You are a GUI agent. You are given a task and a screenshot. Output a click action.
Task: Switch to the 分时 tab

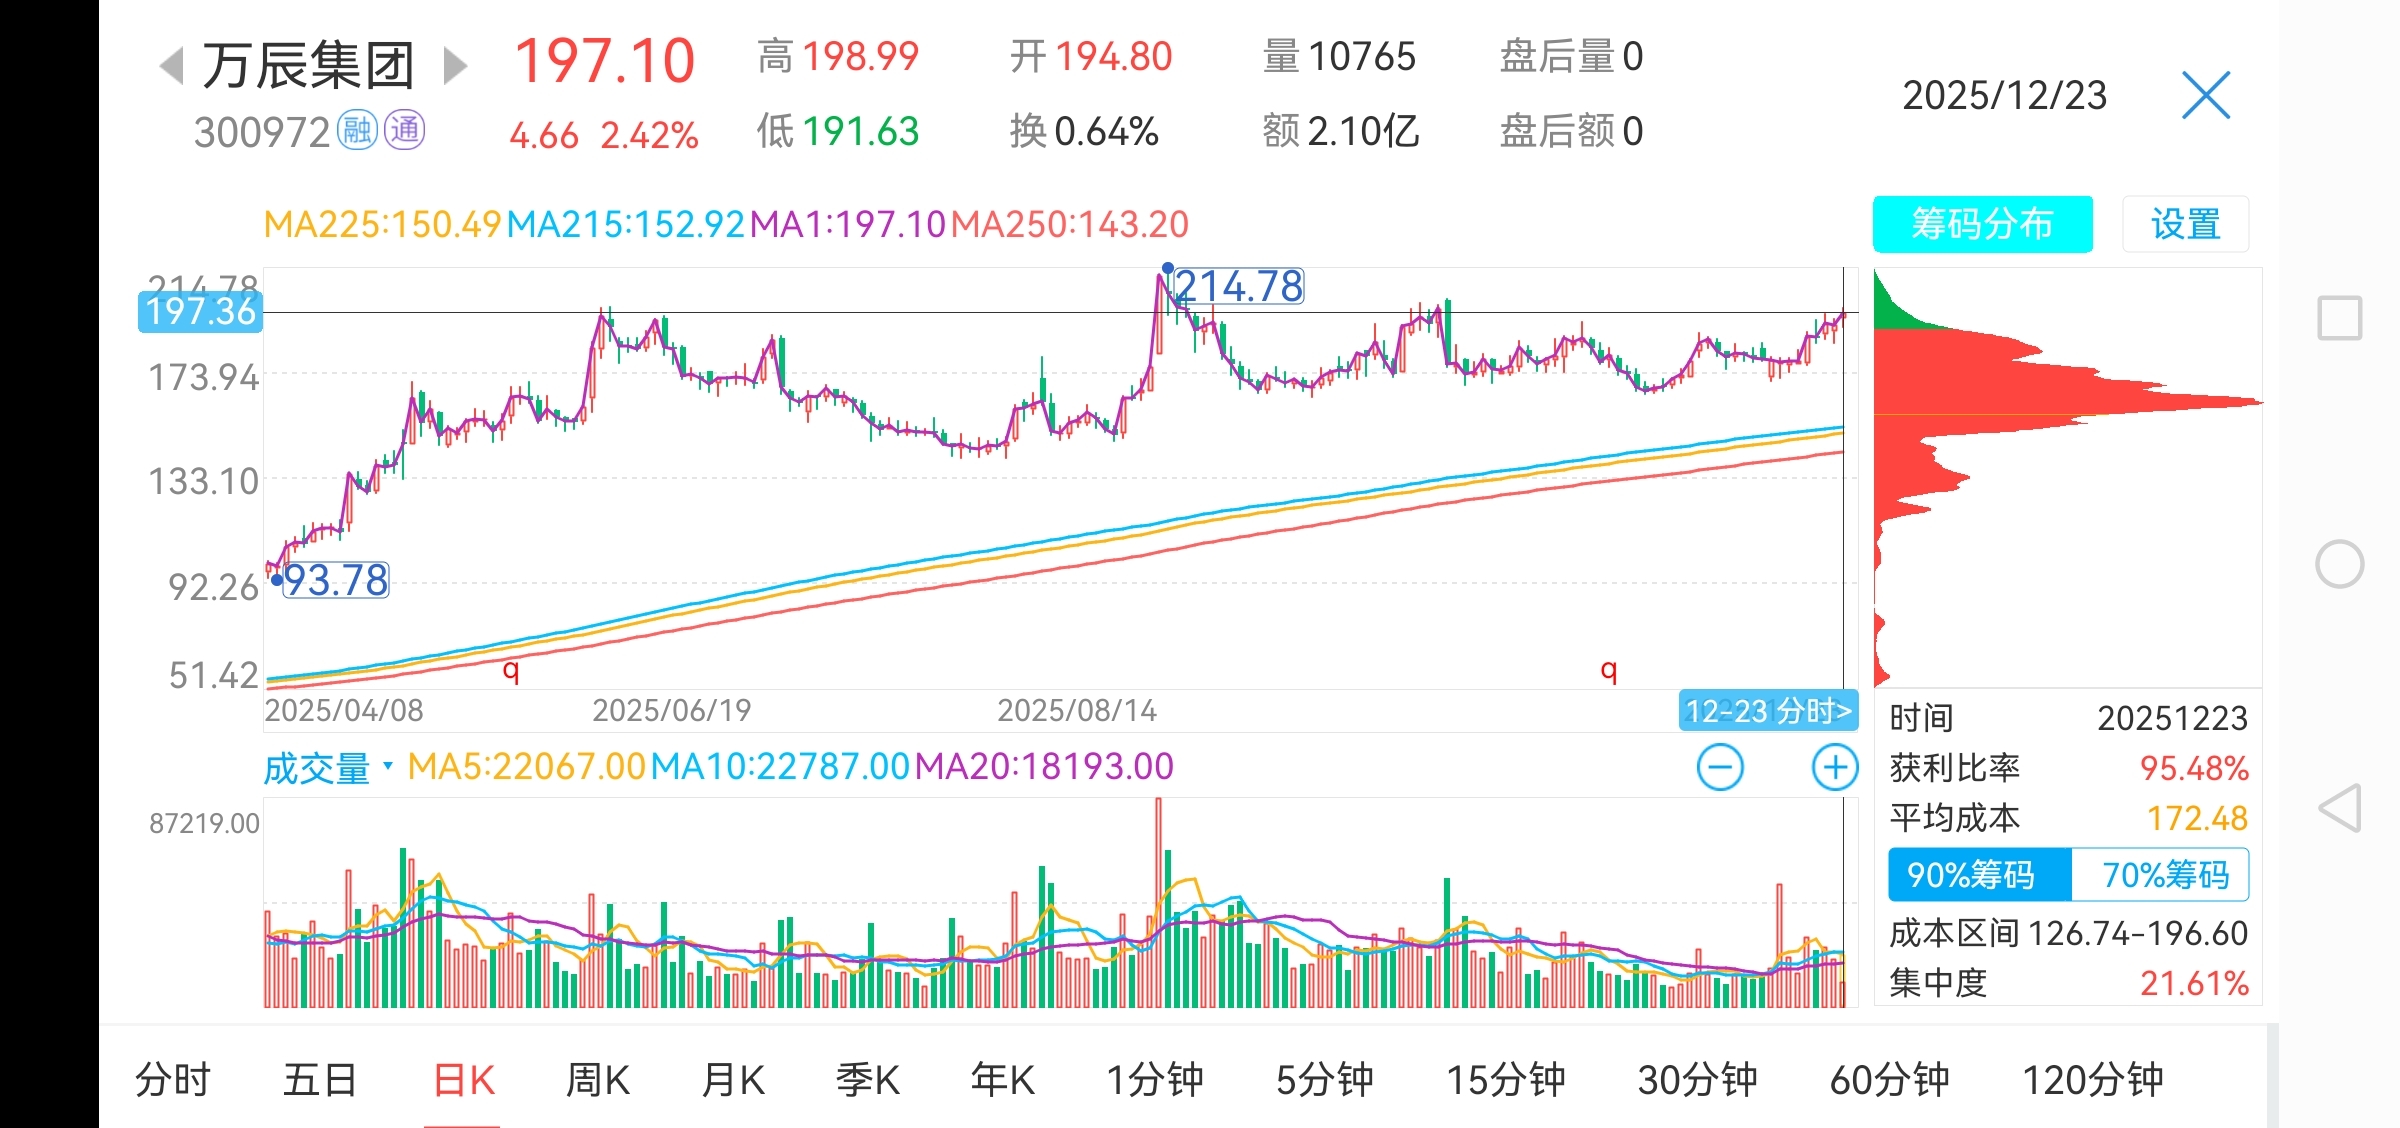[x=172, y=1080]
